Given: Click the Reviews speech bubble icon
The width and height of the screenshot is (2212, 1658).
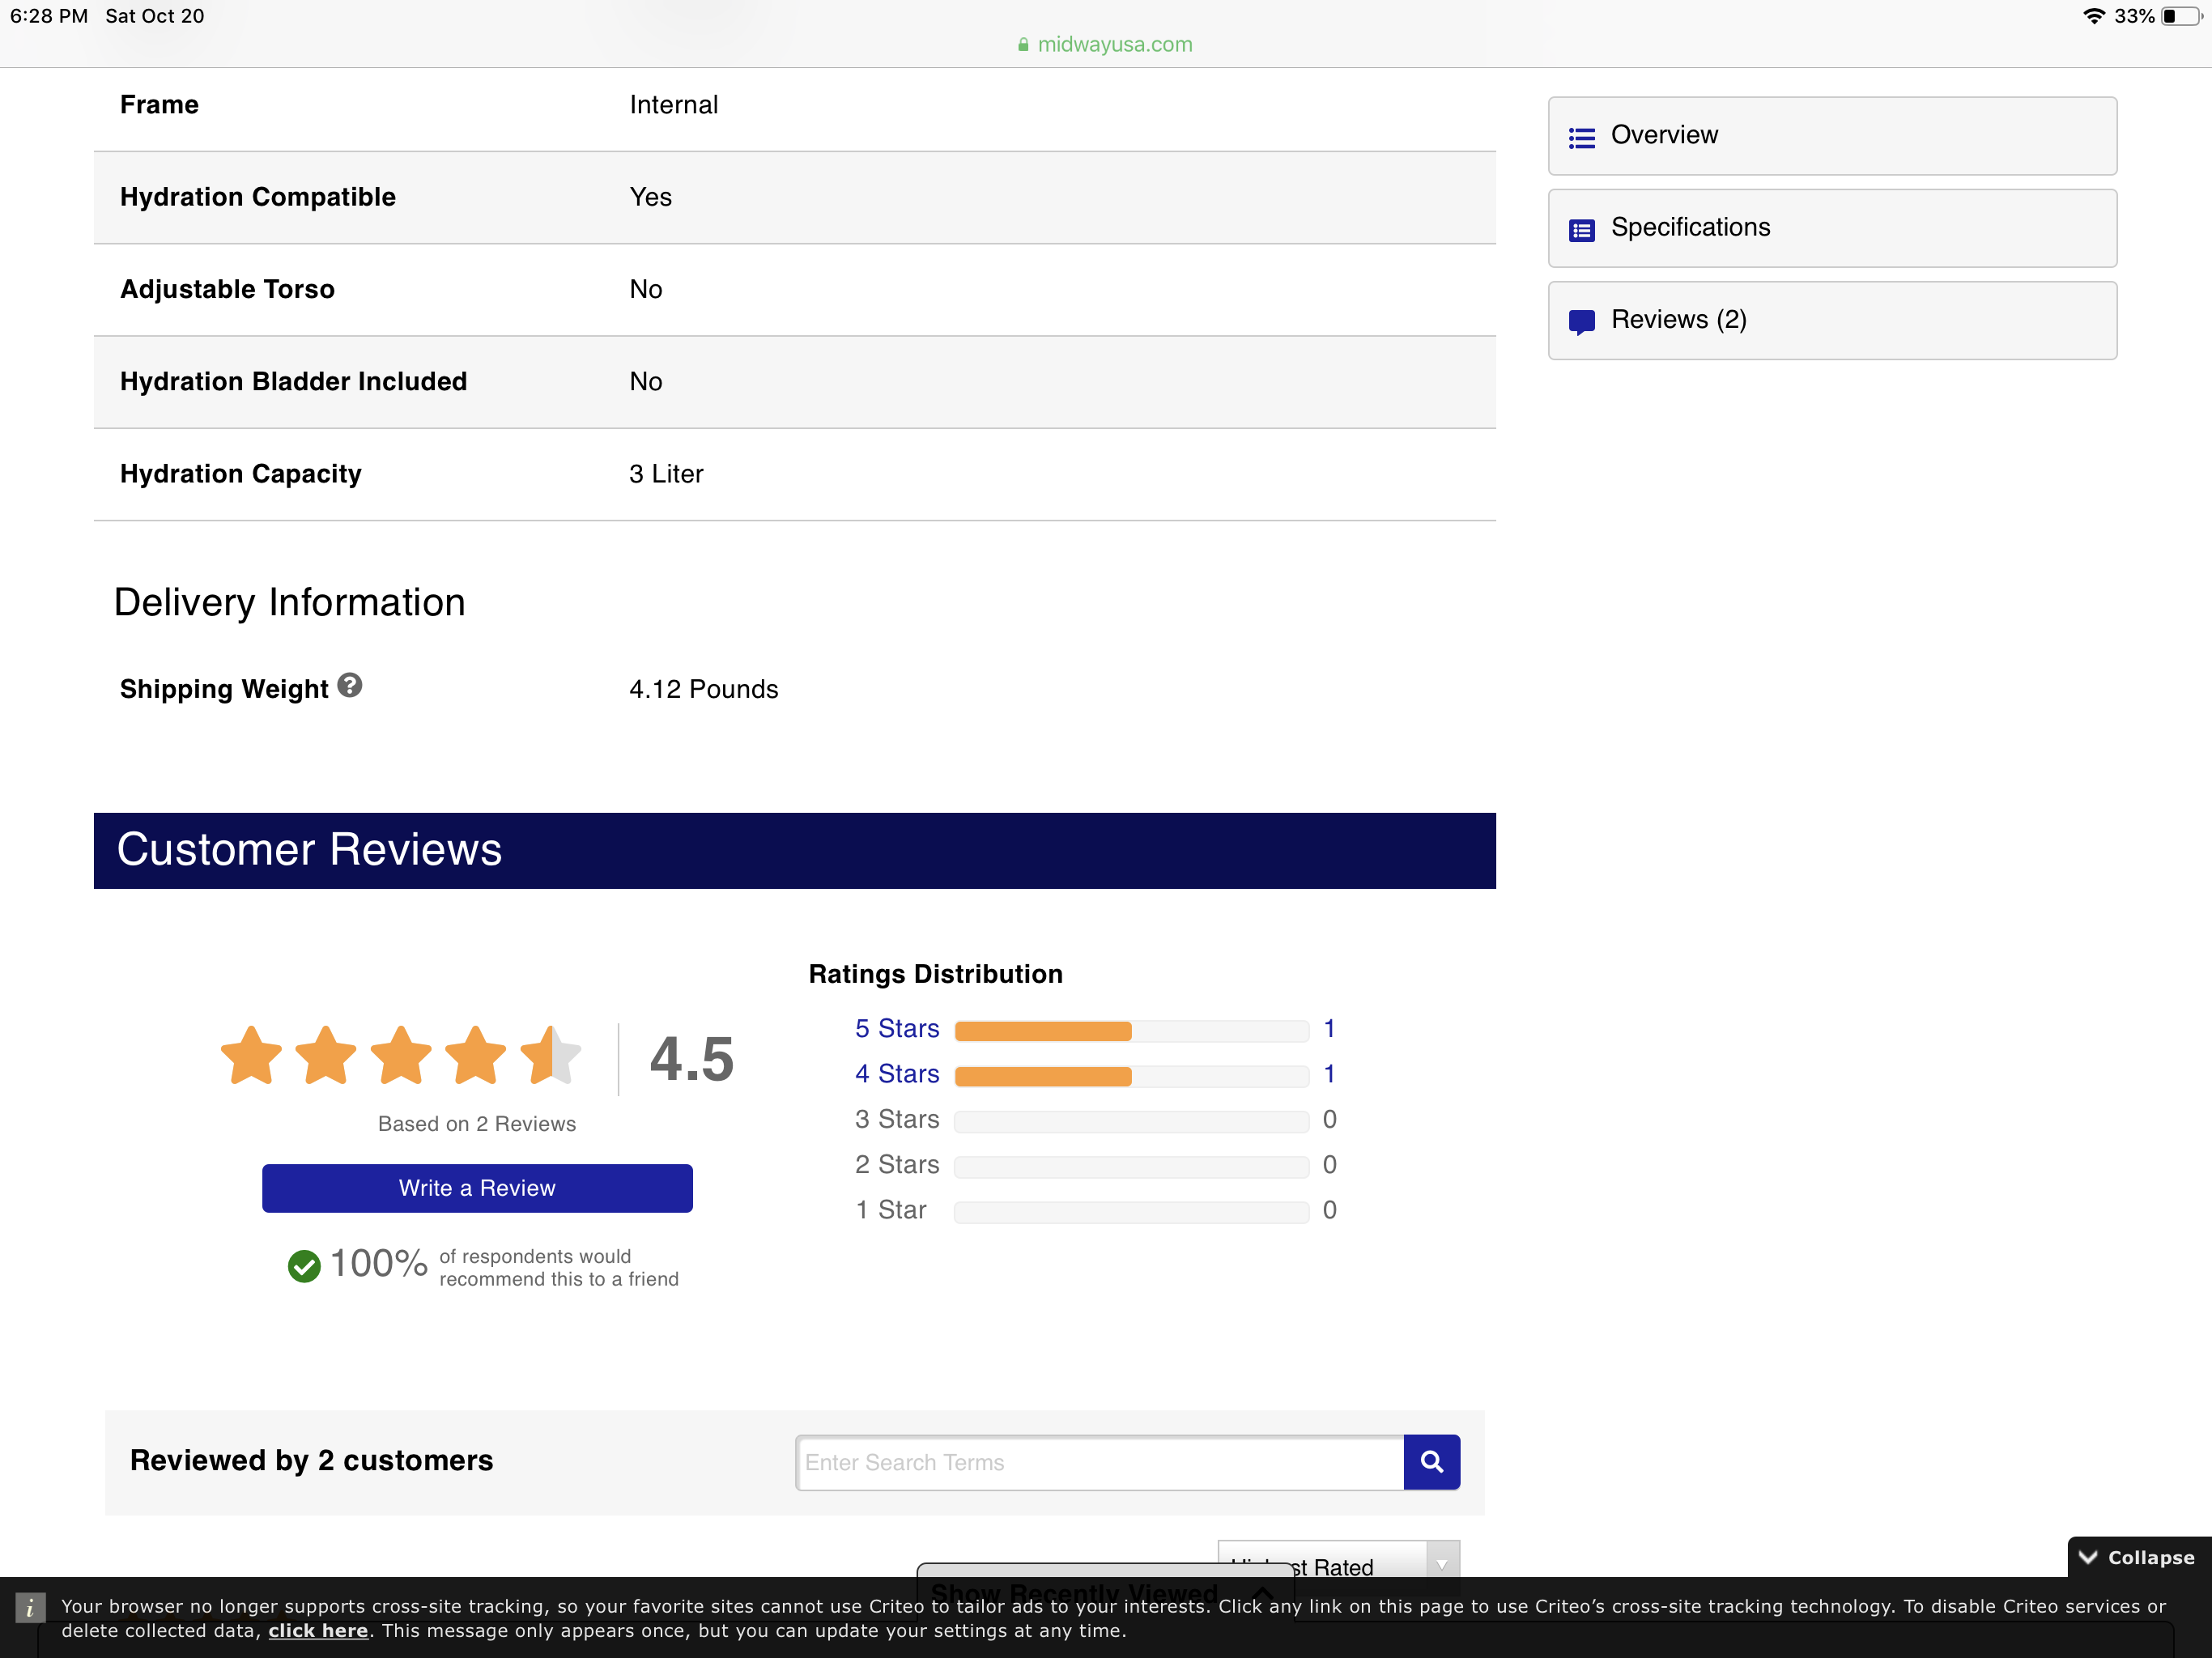Looking at the screenshot, I should 1582,322.
